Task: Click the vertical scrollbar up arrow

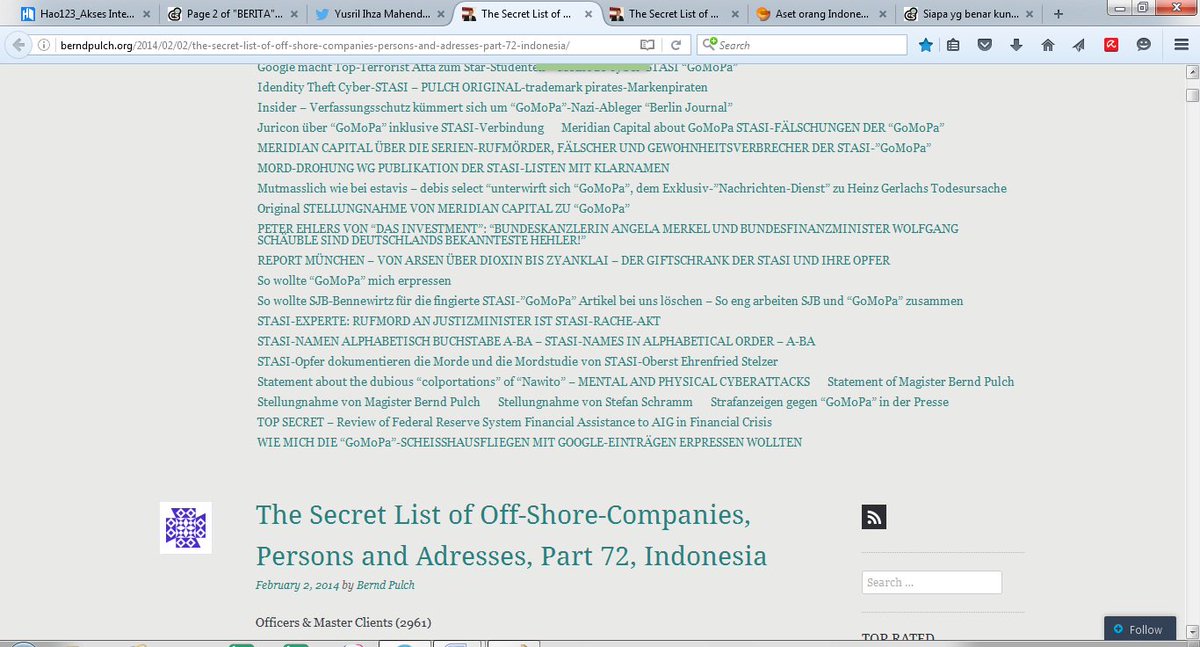Action: tap(1191, 73)
